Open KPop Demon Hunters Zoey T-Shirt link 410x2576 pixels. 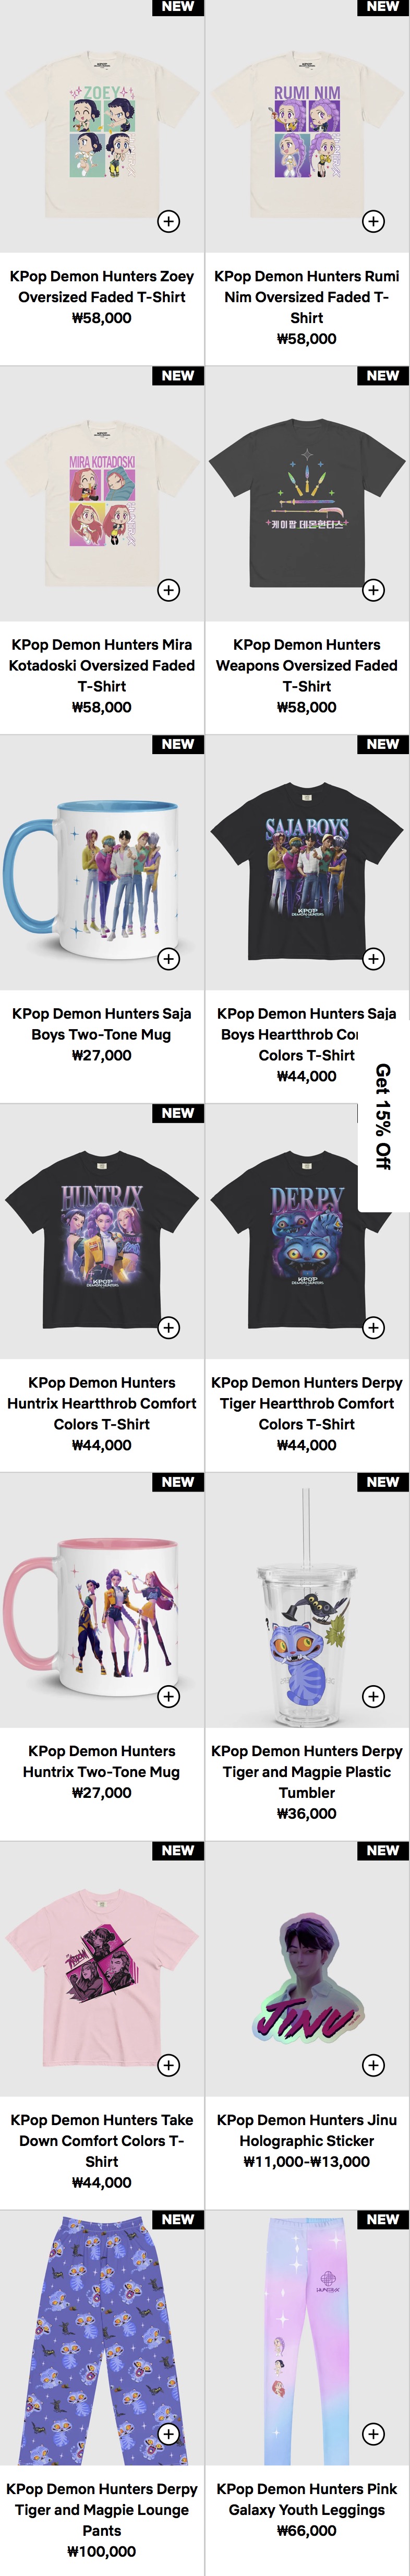[102, 286]
